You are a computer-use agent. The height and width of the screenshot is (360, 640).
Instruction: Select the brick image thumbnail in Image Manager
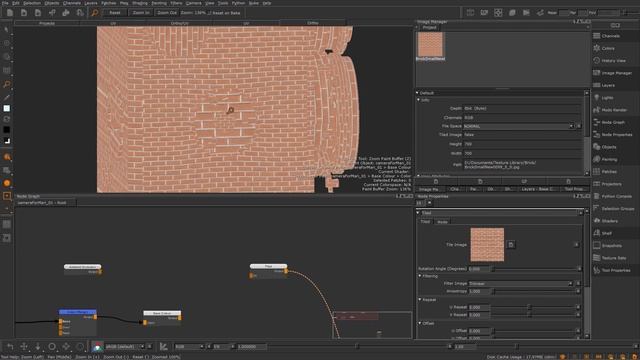click(430, 44)
